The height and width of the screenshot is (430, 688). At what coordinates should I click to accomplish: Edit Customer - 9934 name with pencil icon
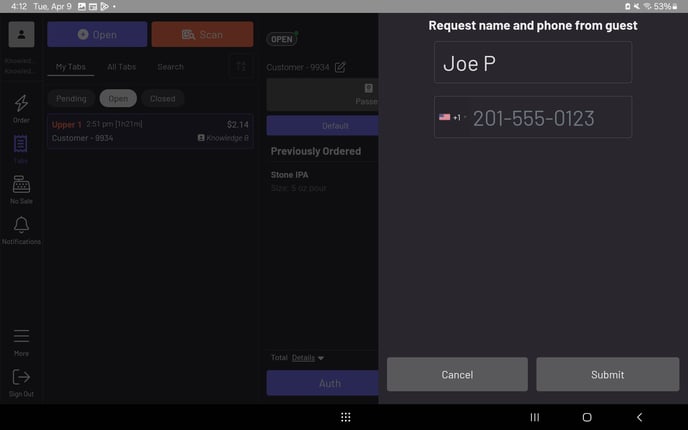(340, 67)
